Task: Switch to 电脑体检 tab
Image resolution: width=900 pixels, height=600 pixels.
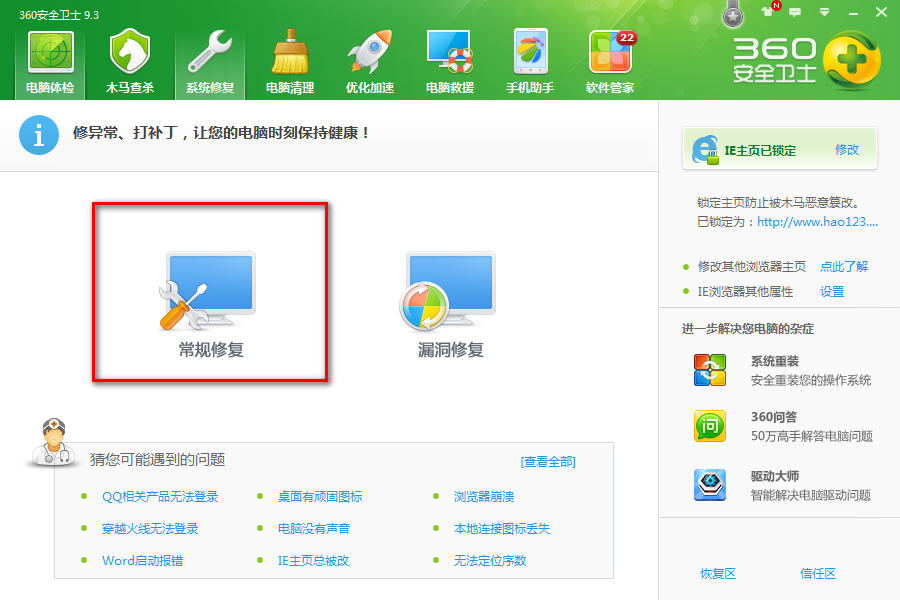Action: (50, 62)
